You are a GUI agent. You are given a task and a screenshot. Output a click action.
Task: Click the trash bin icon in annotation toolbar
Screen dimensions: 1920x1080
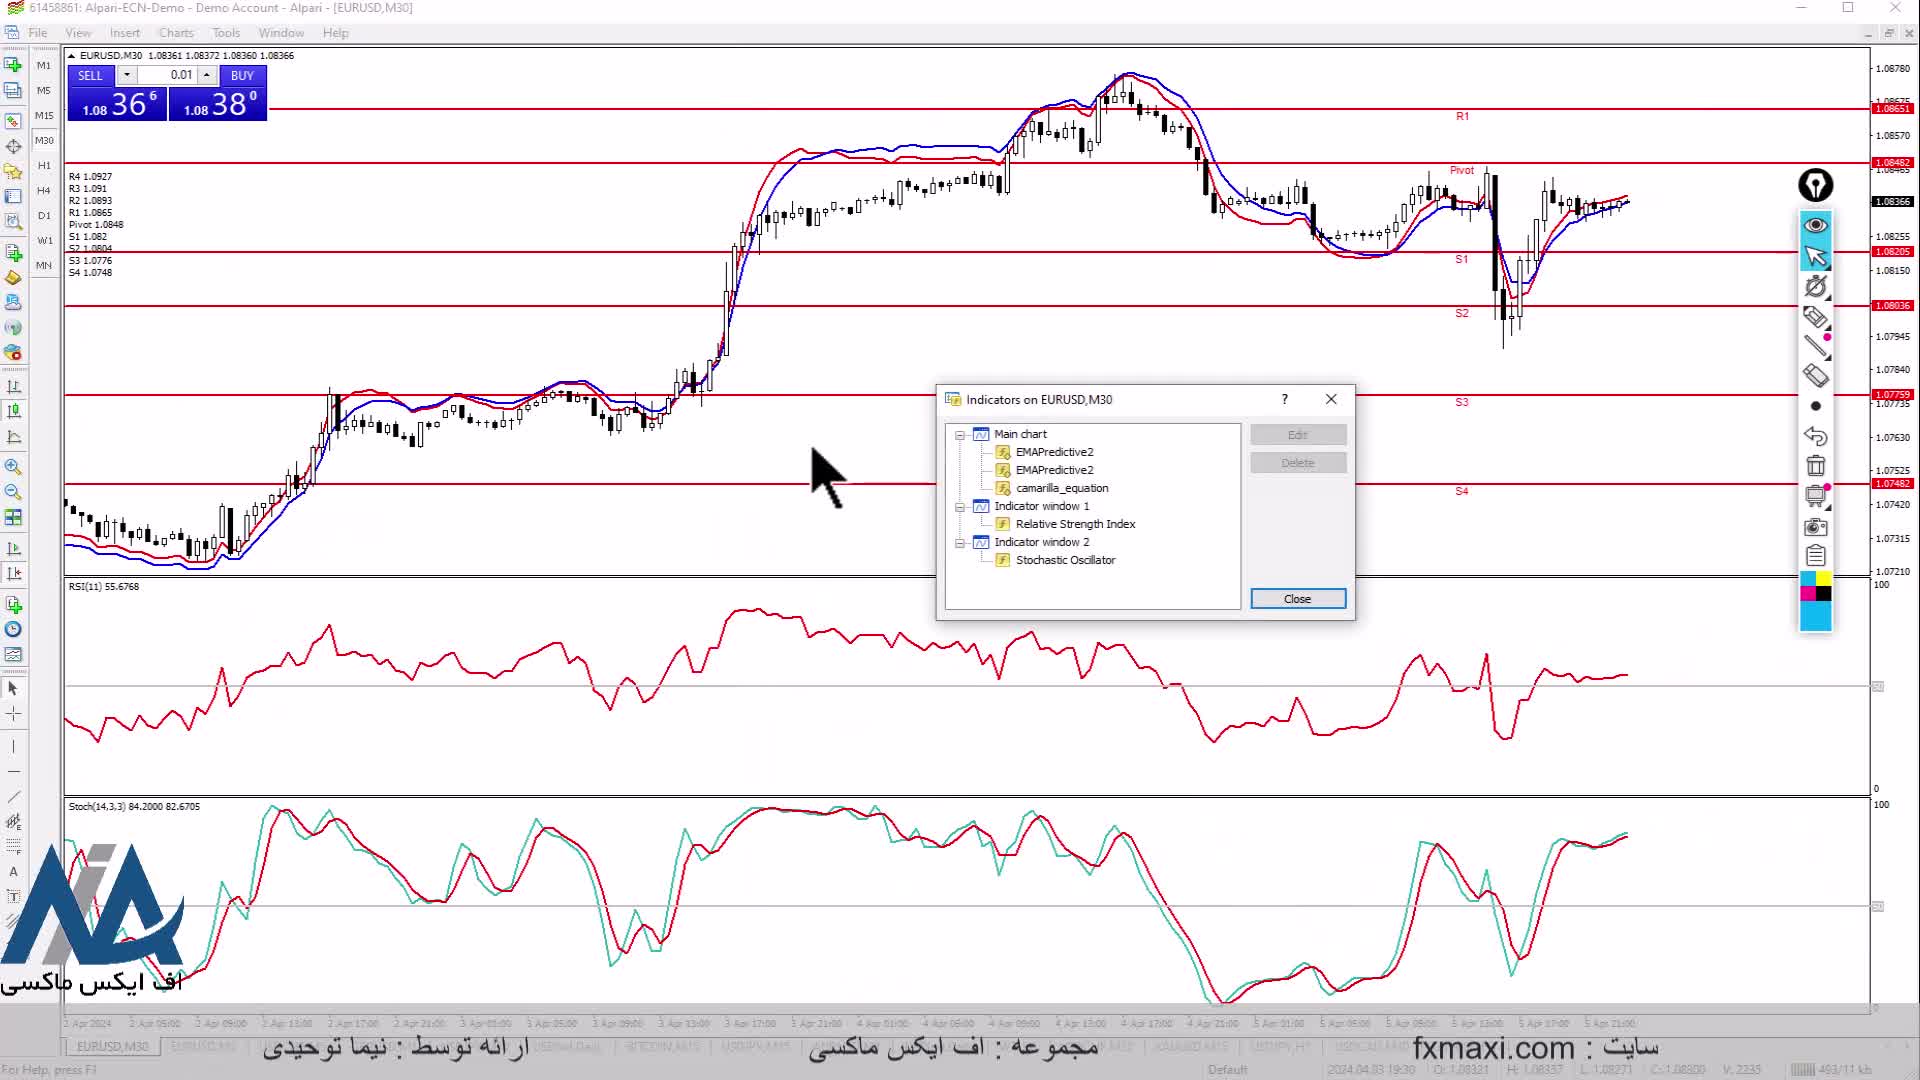tap(1815, 466)
